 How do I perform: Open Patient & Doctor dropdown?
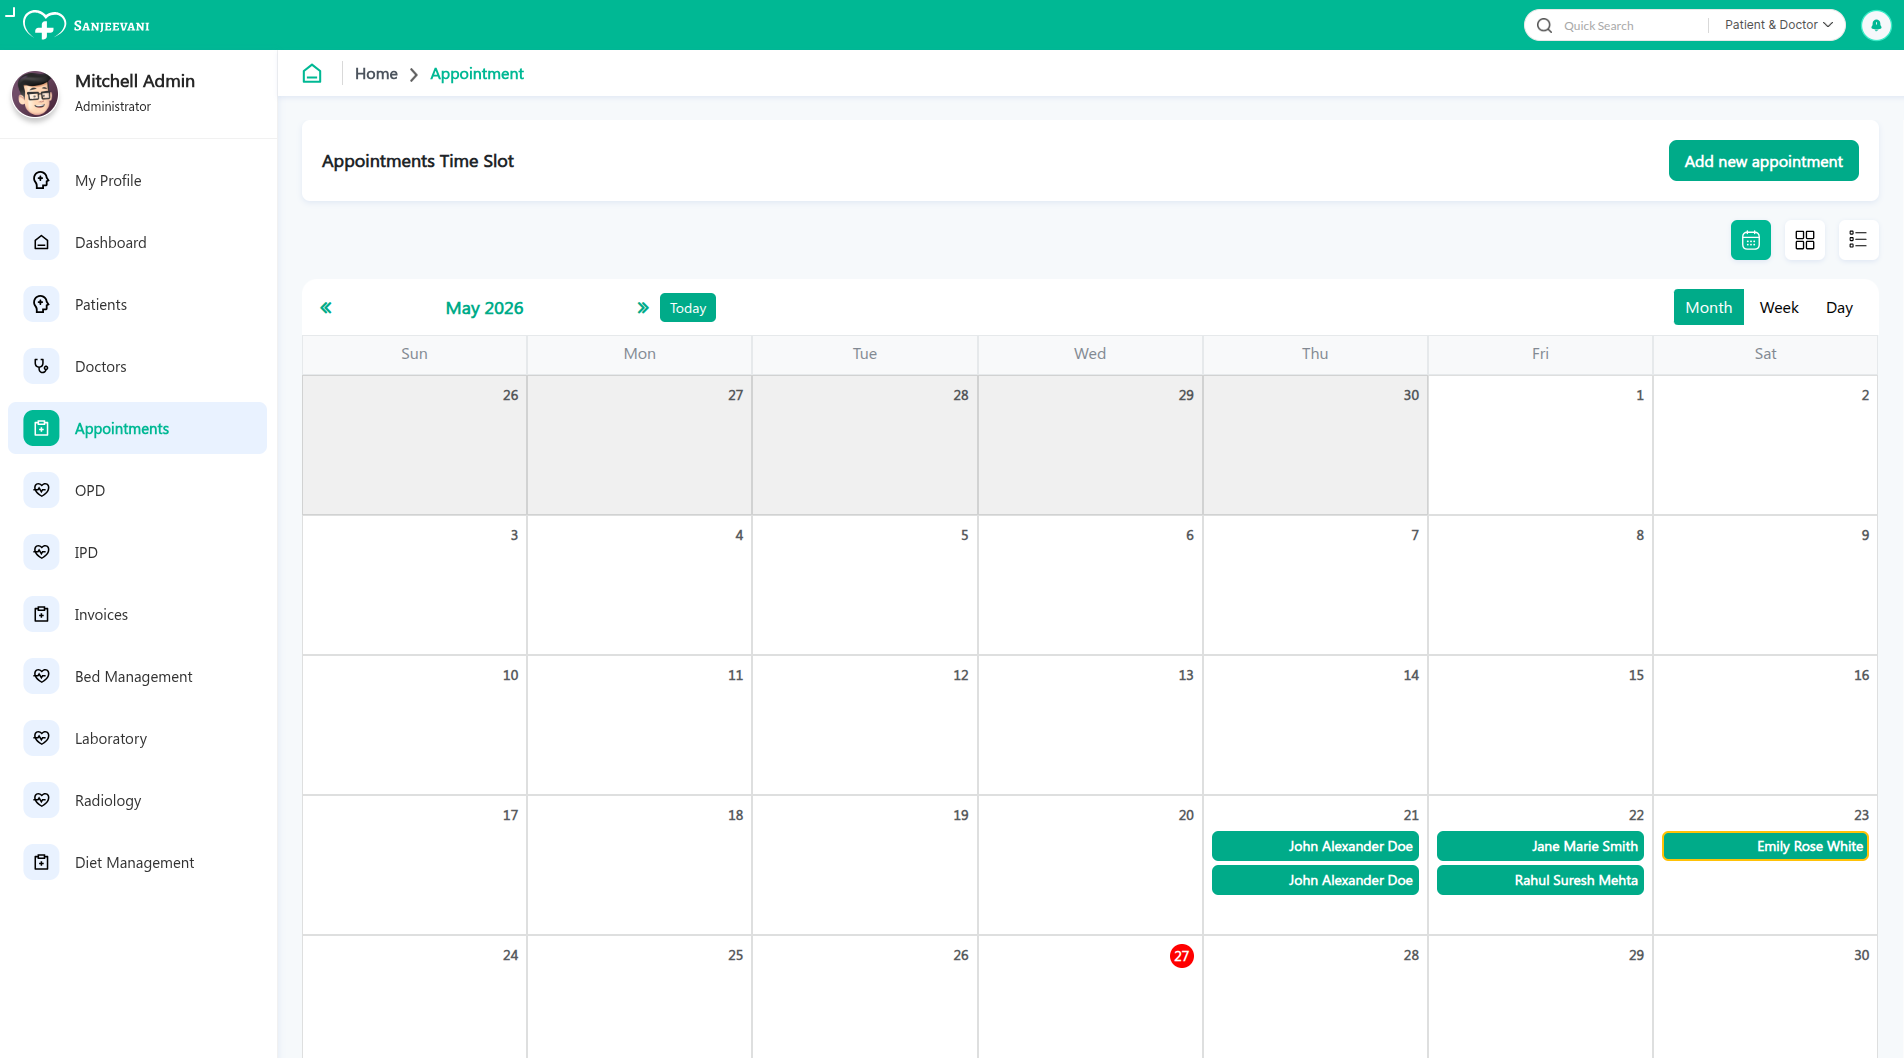click(1778, 25)
